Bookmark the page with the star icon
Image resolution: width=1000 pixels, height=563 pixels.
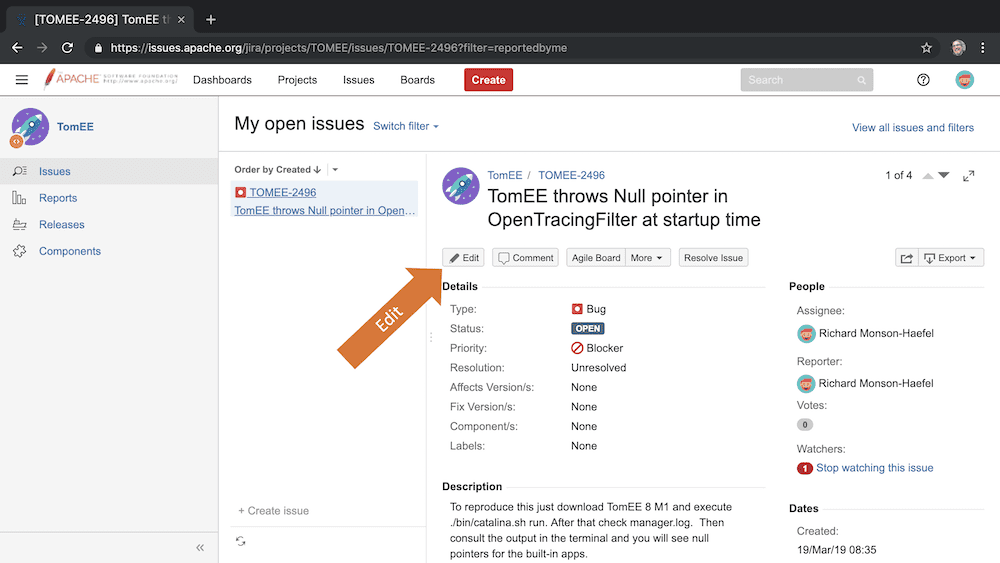pyautogui.click(x=927, y=48)
